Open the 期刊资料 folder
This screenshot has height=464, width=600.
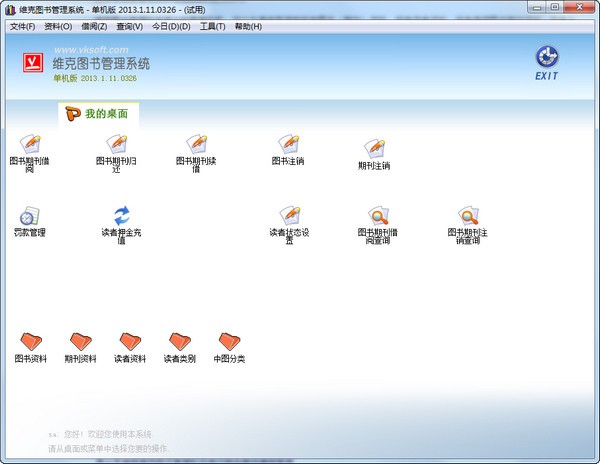pos(80,342)
